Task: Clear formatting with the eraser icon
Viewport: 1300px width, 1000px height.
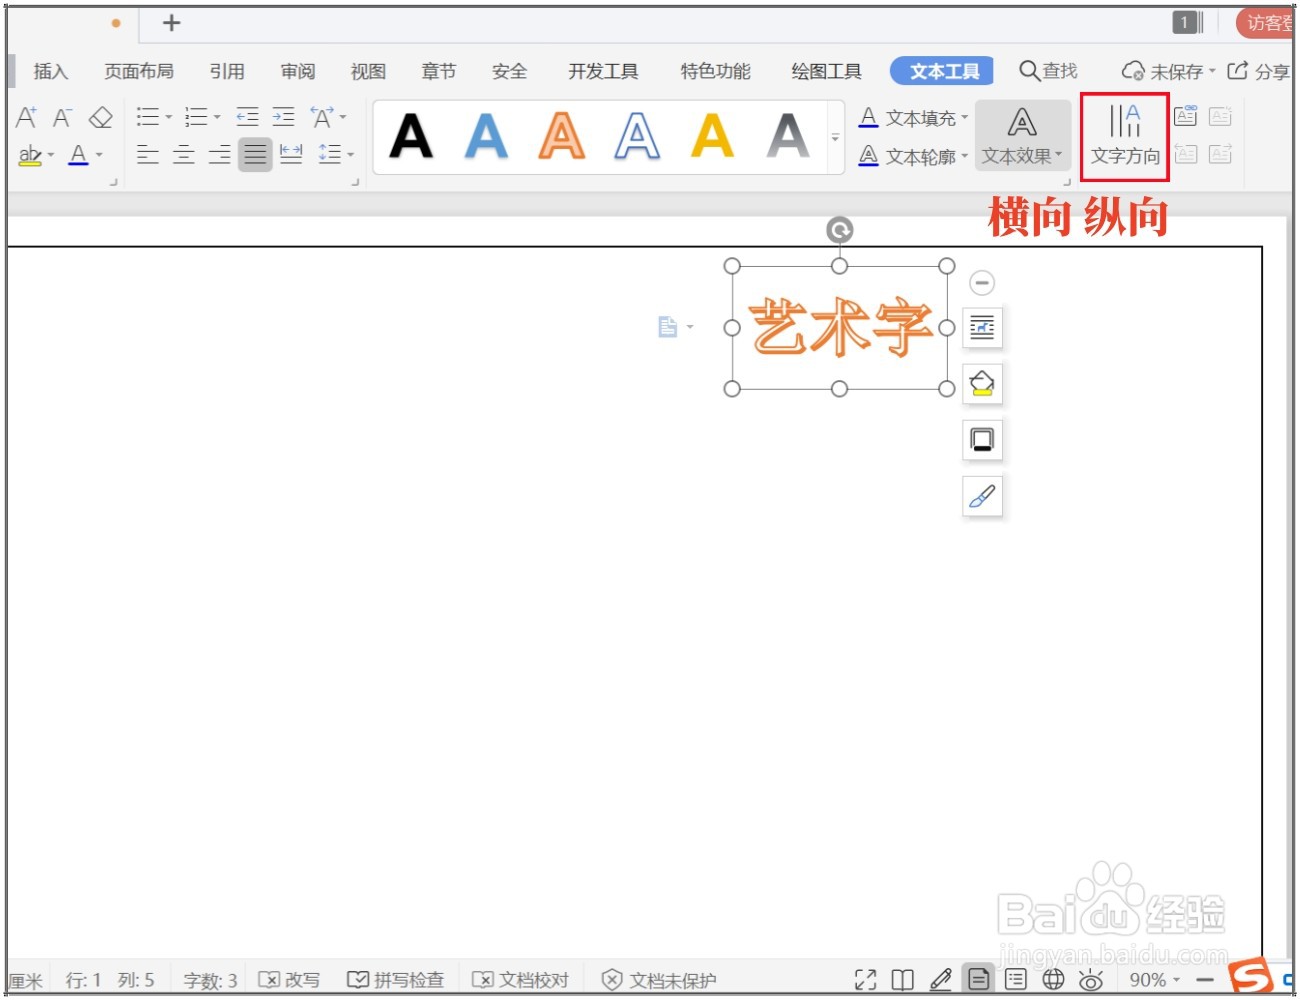Action: coord(100,117)
